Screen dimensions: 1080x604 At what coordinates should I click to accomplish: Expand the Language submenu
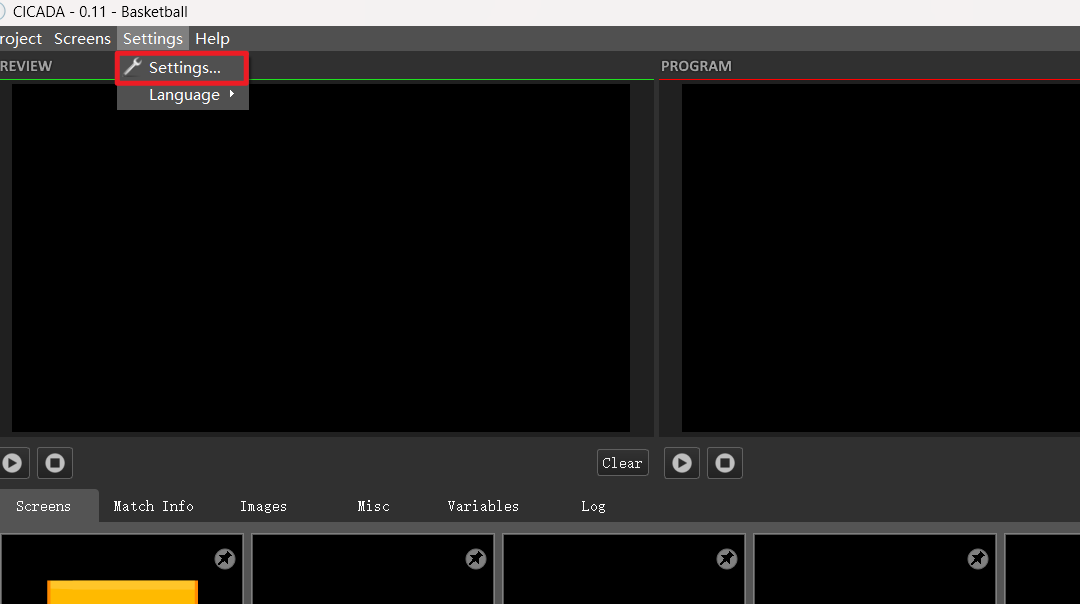point(184,95)
